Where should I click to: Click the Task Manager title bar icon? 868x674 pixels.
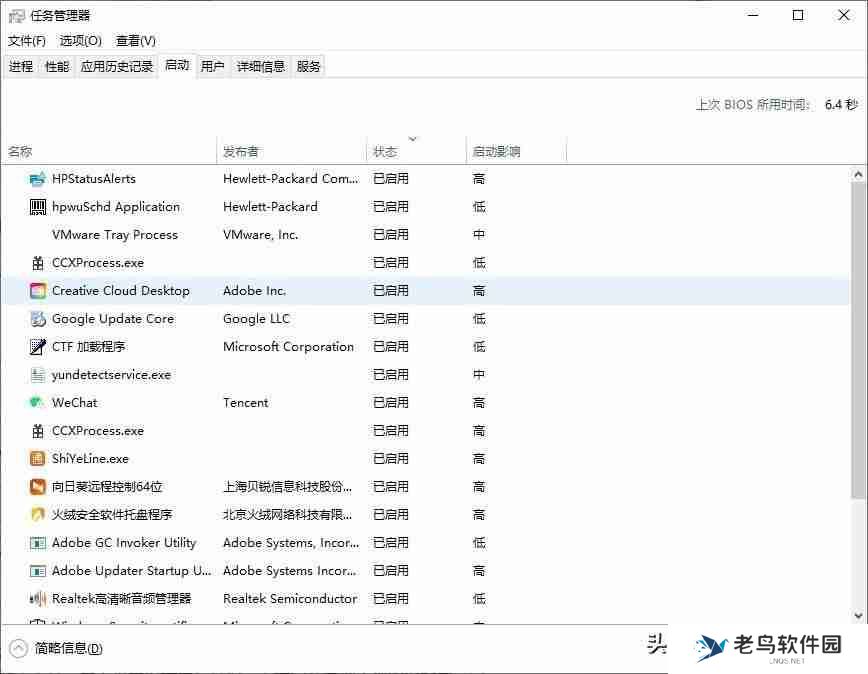pyautogui.click(x=16, y=15)
